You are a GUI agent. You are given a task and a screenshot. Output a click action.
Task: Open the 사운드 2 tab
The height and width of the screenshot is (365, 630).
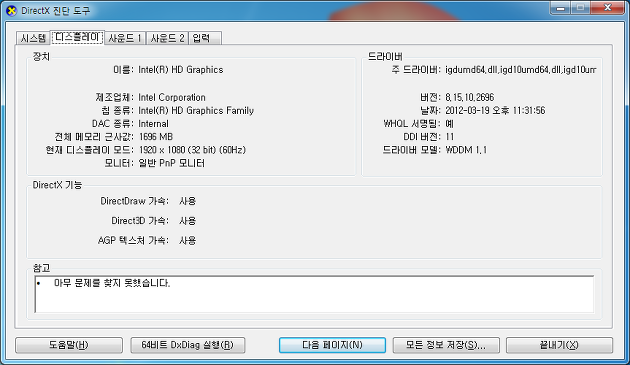point(167,38)
